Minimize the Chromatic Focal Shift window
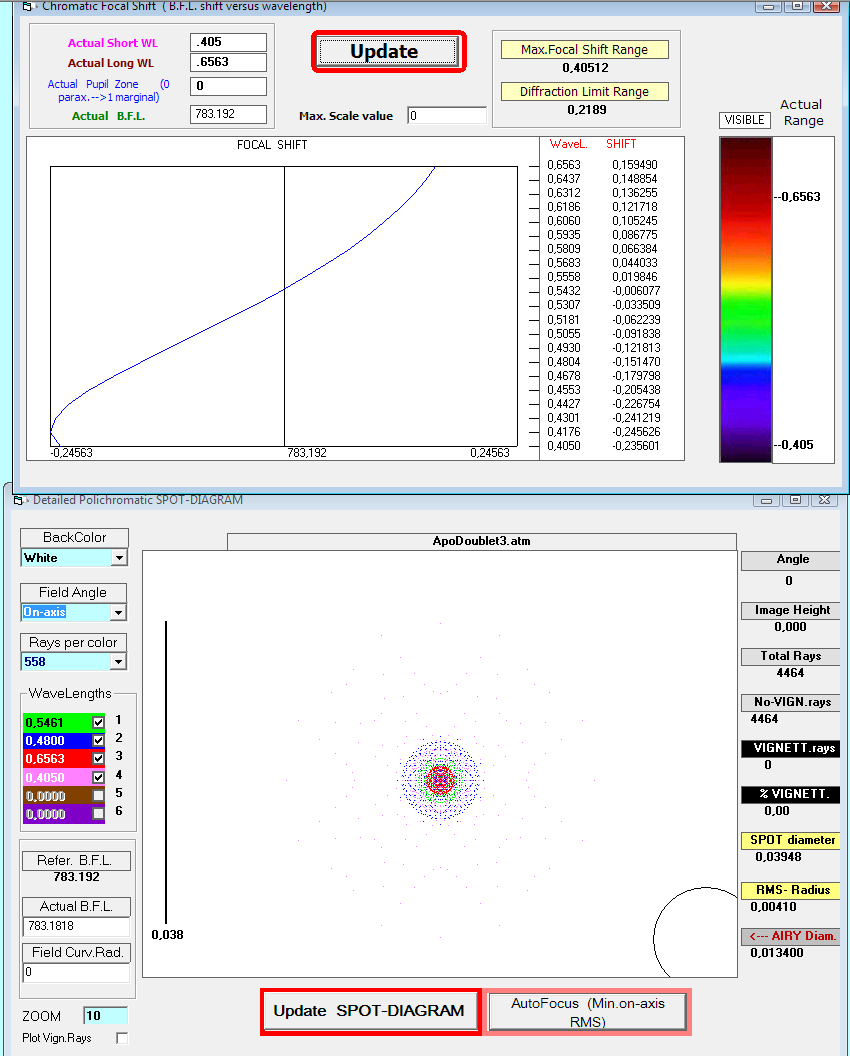 pos(768,6)
